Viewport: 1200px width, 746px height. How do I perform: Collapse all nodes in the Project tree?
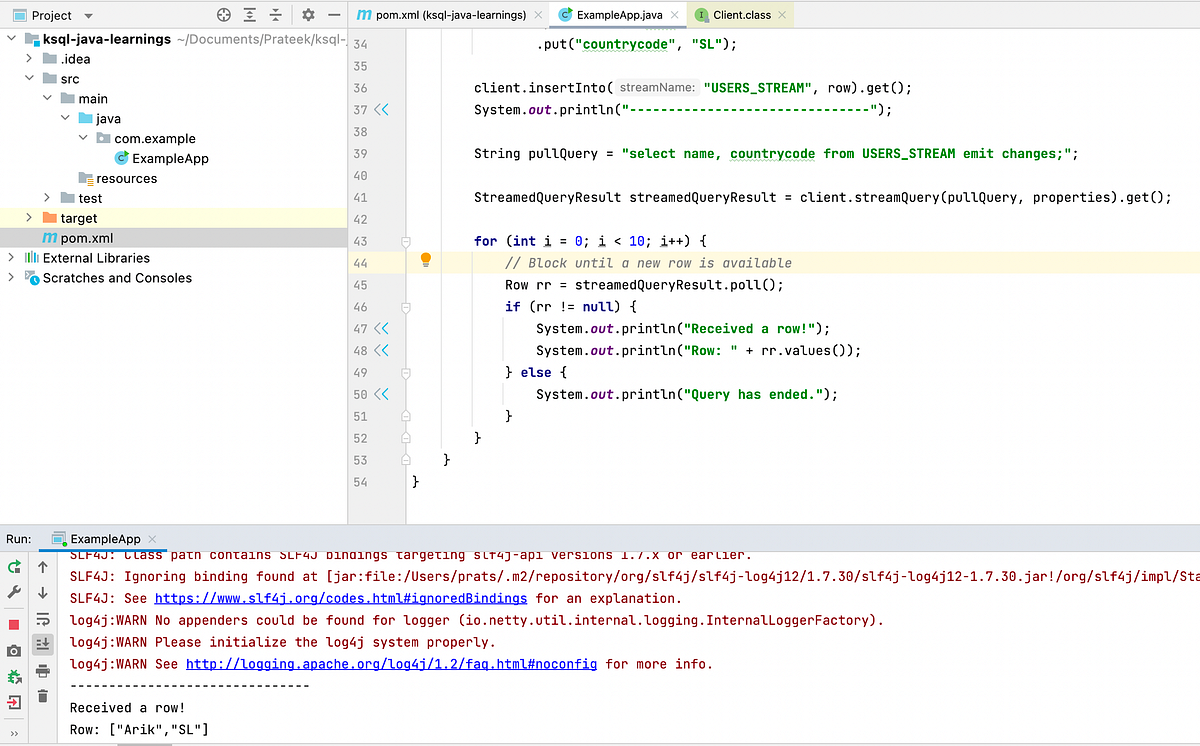276,16
